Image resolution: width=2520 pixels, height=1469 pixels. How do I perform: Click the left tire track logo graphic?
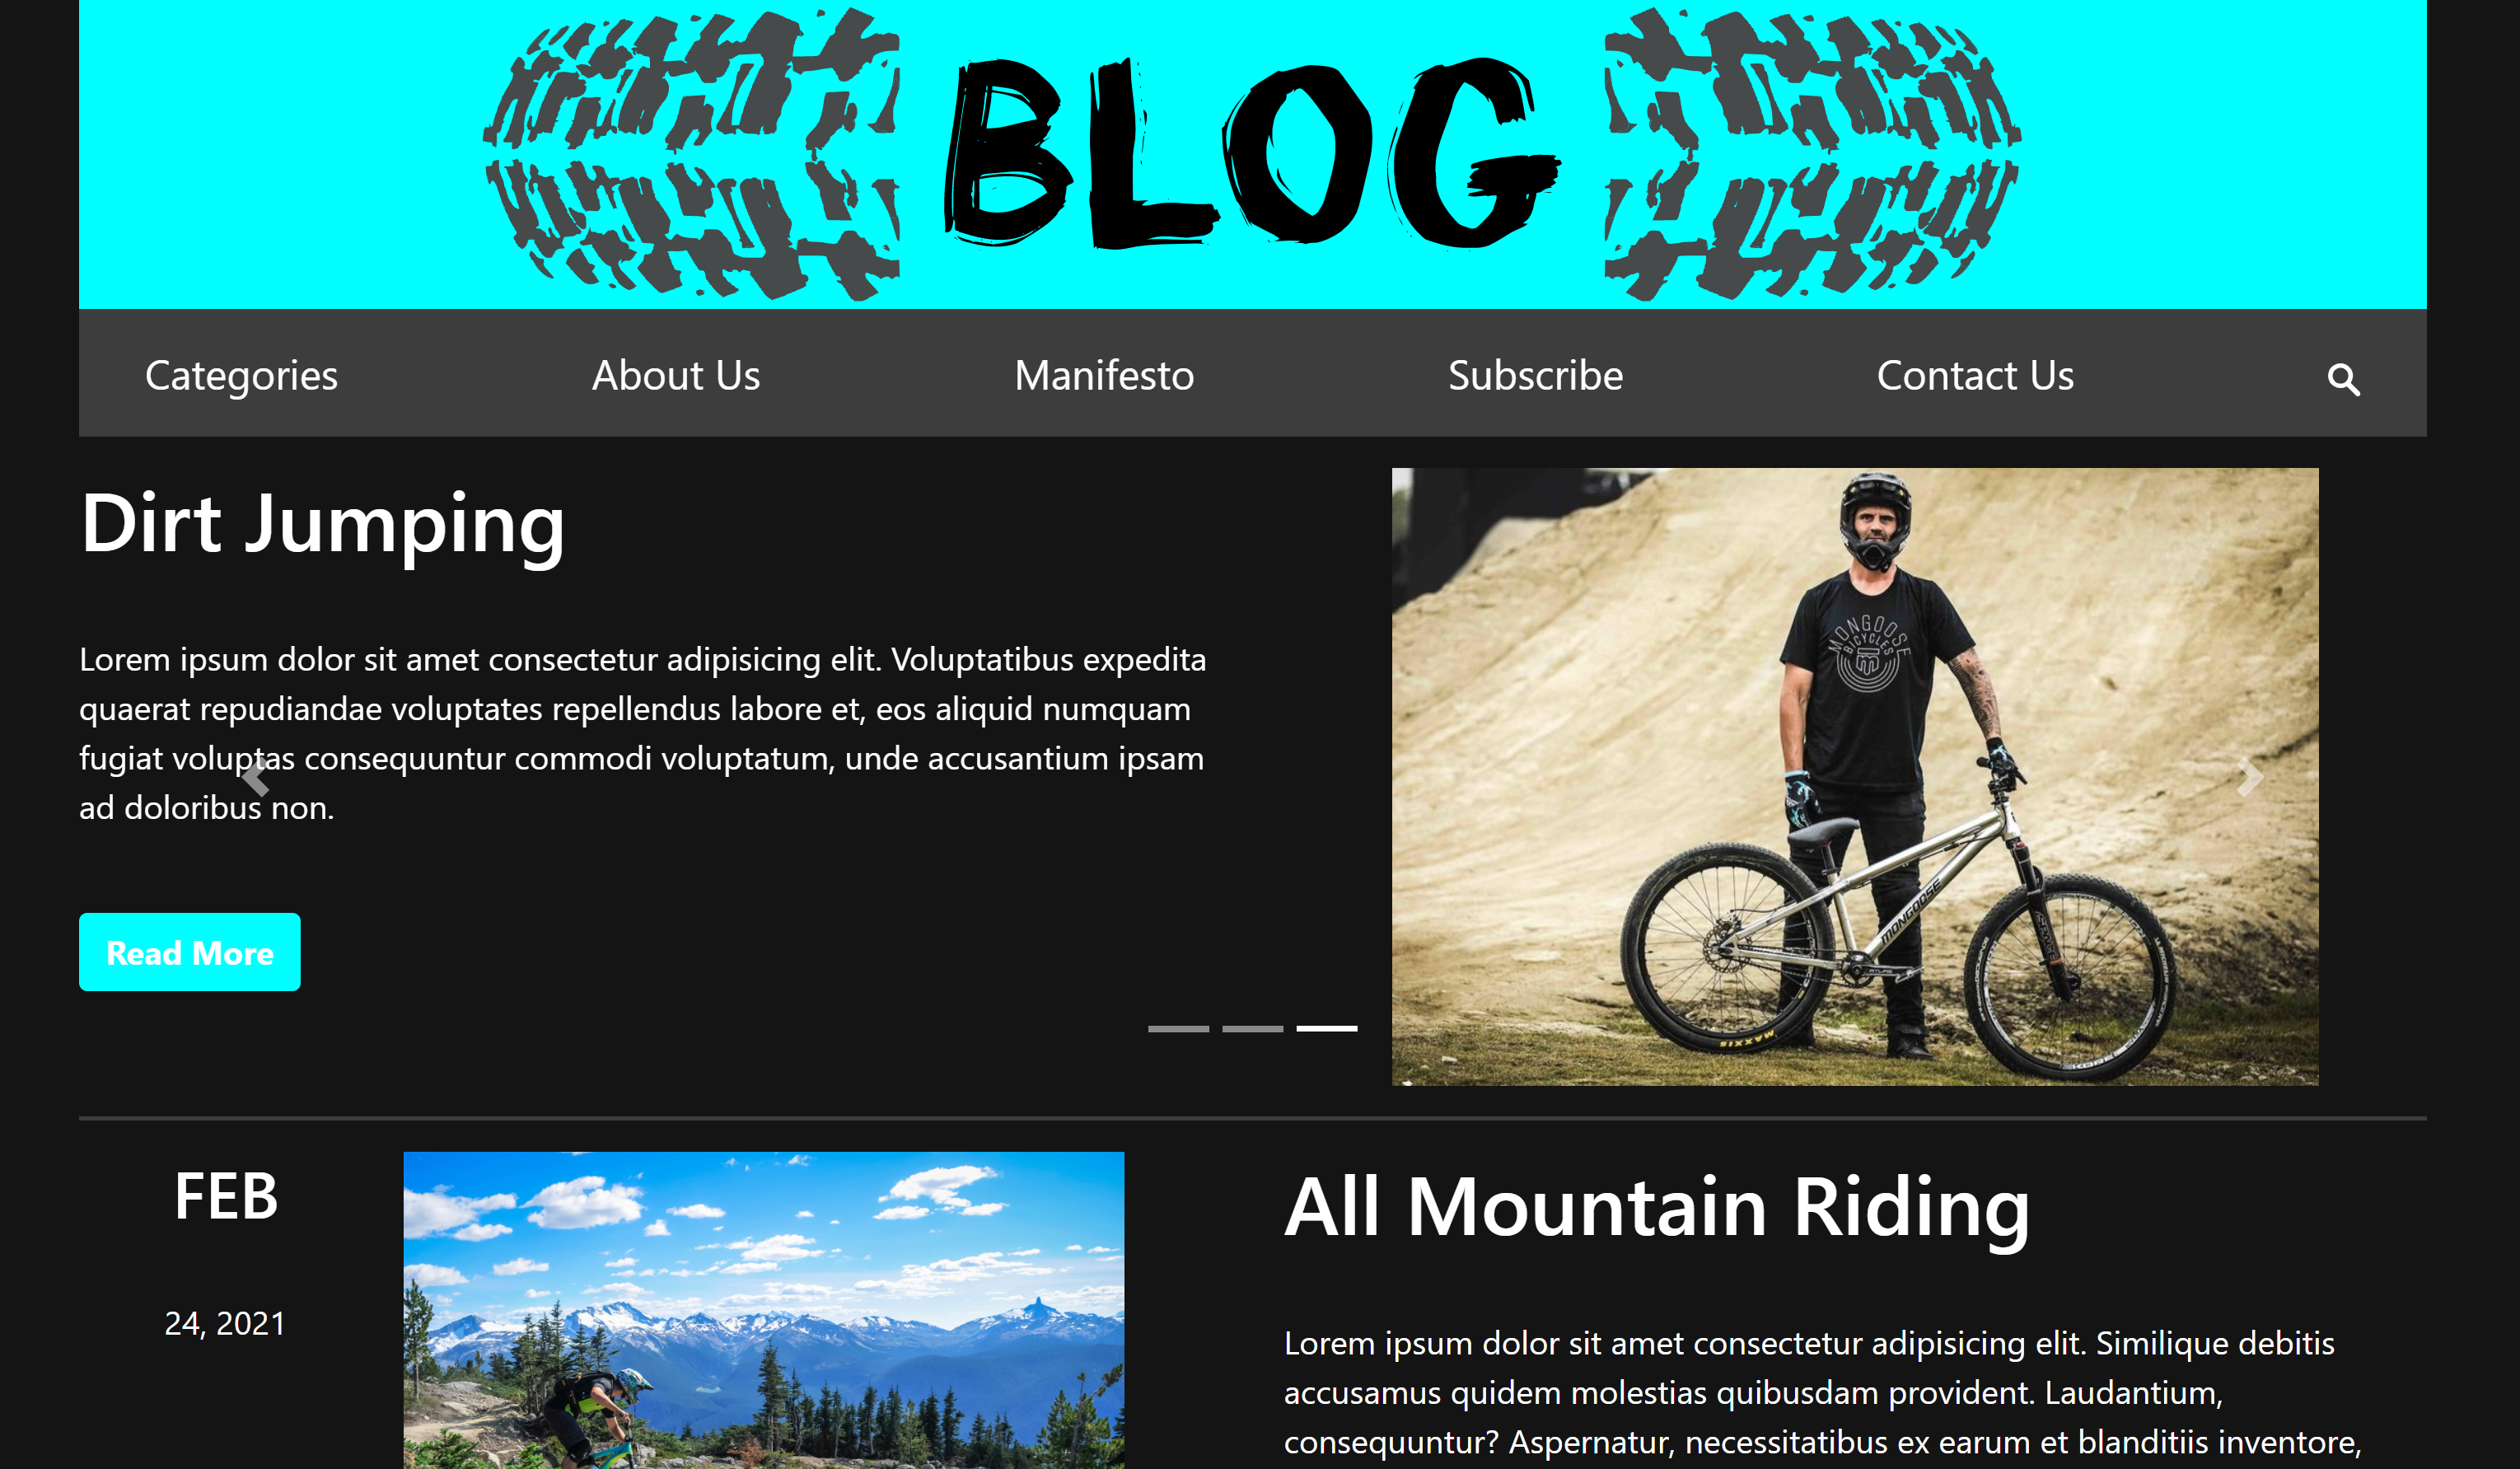click(692, 154)
